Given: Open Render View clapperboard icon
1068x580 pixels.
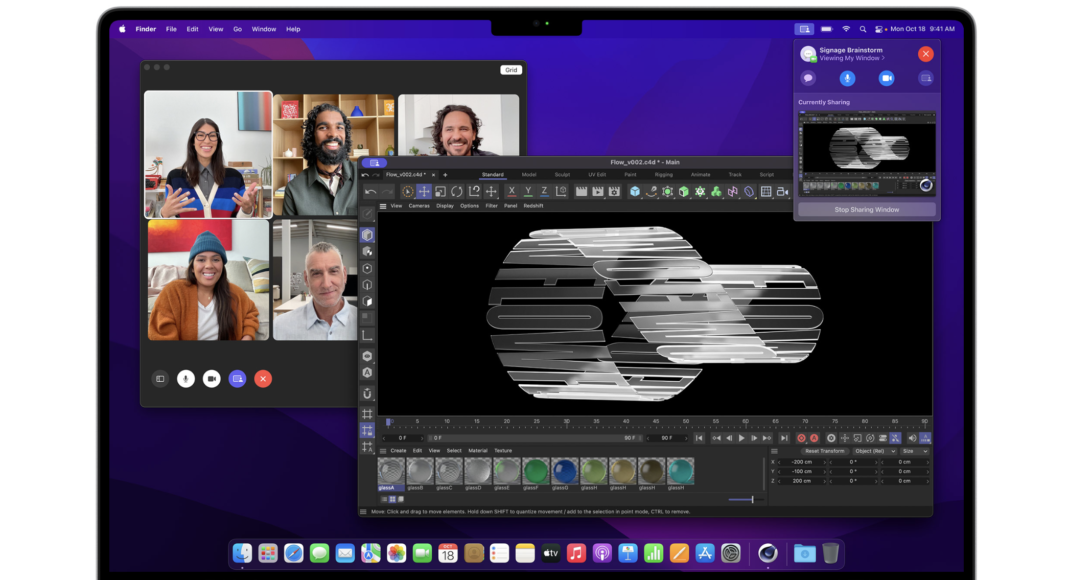Looking at the screenshot, I should [x=581, y=192].
